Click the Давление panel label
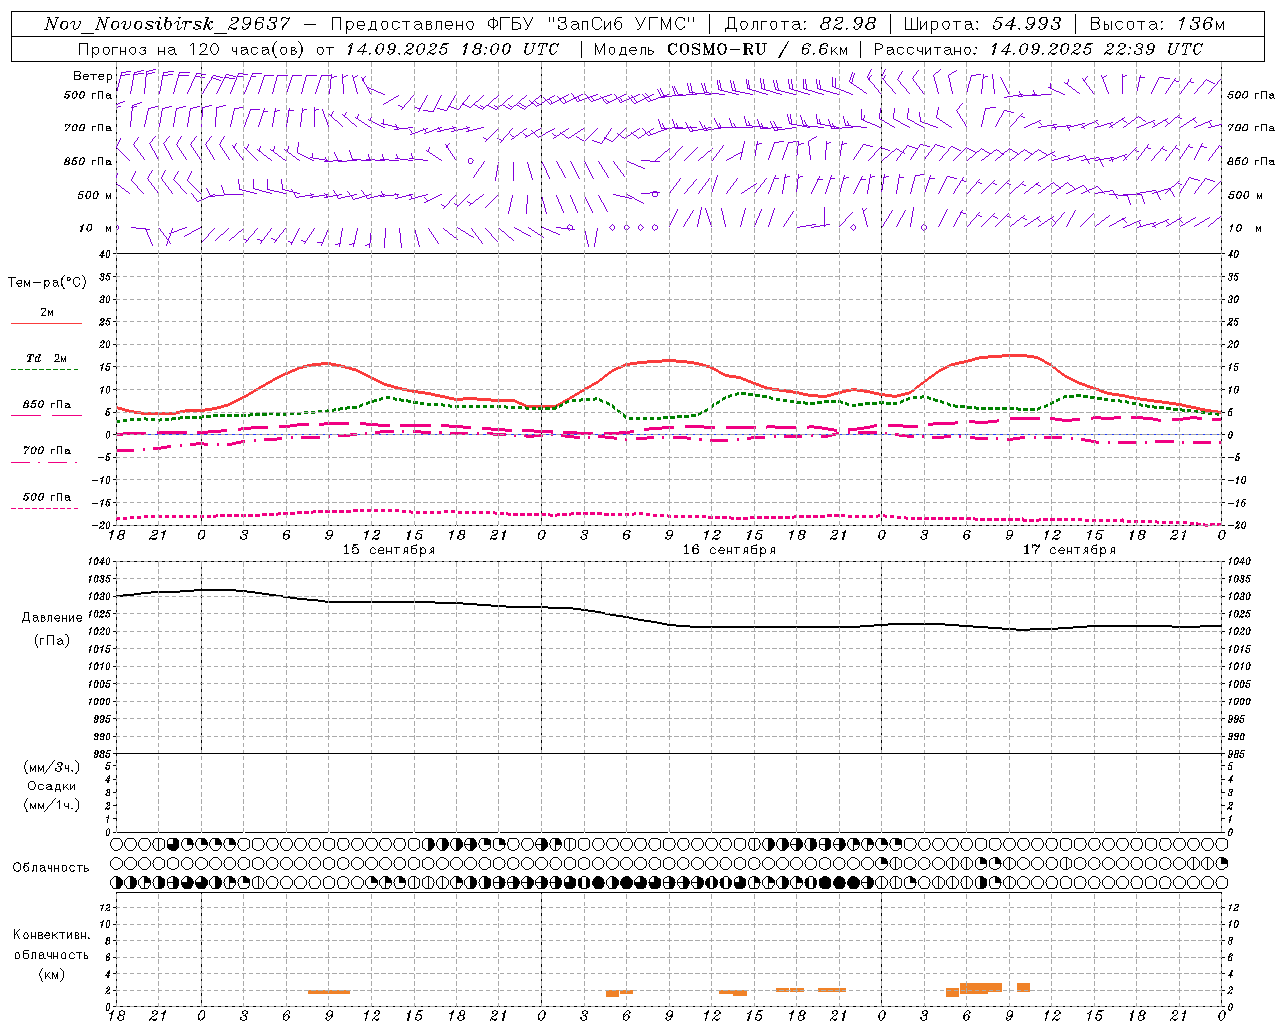The width and height of the screenshot is (1280, 1024). [x=52, y=618]
